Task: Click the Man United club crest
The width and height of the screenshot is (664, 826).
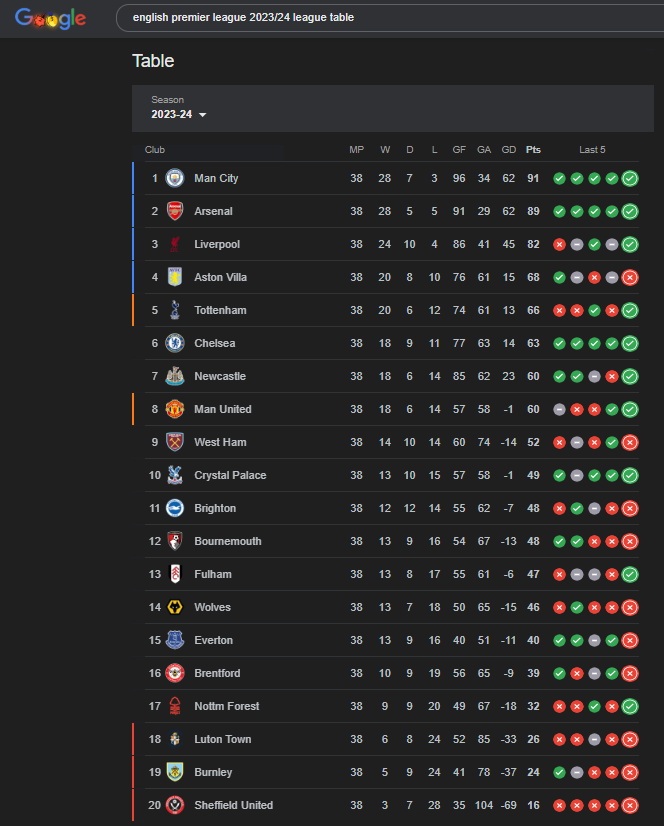Action: pos(175,409)
